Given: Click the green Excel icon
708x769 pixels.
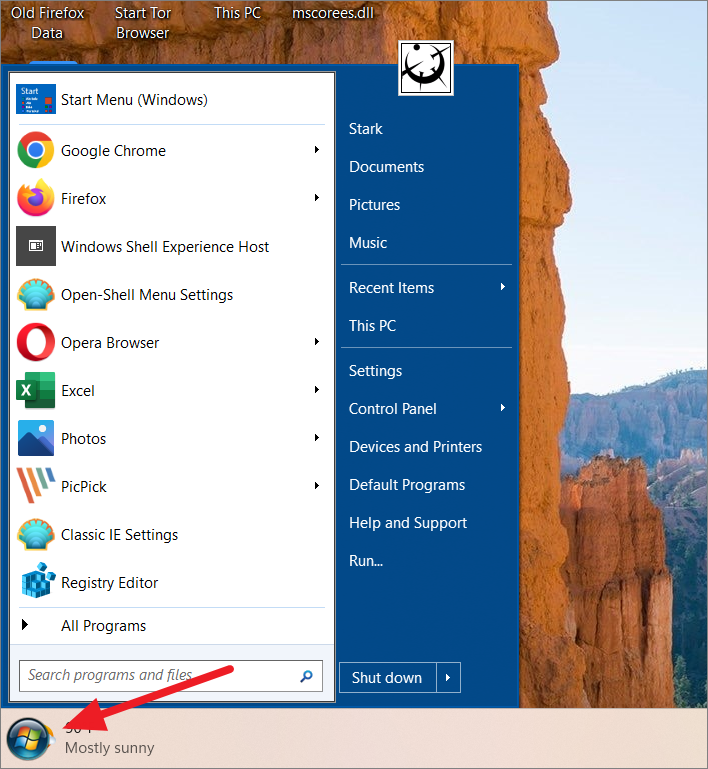Looking at the screenshot, I should (x=36, y=391).
